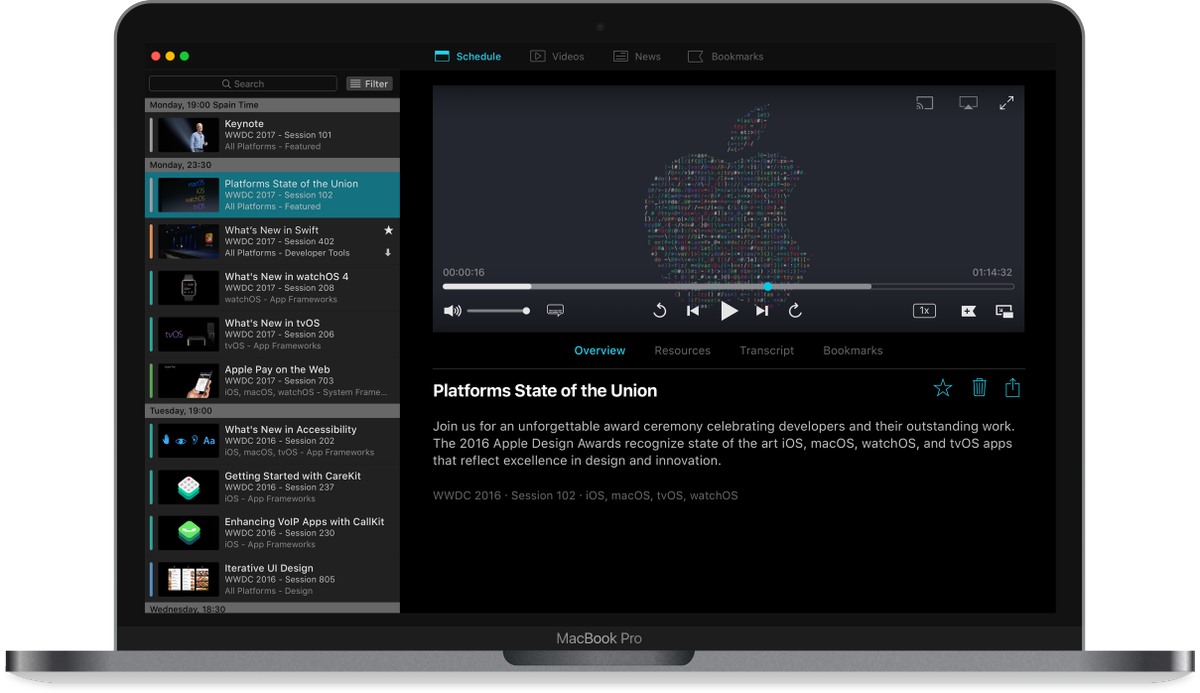Select Iterative UI Design session
The width and height of the screenshot is (1200, 693).
click(x=273, y=579)
